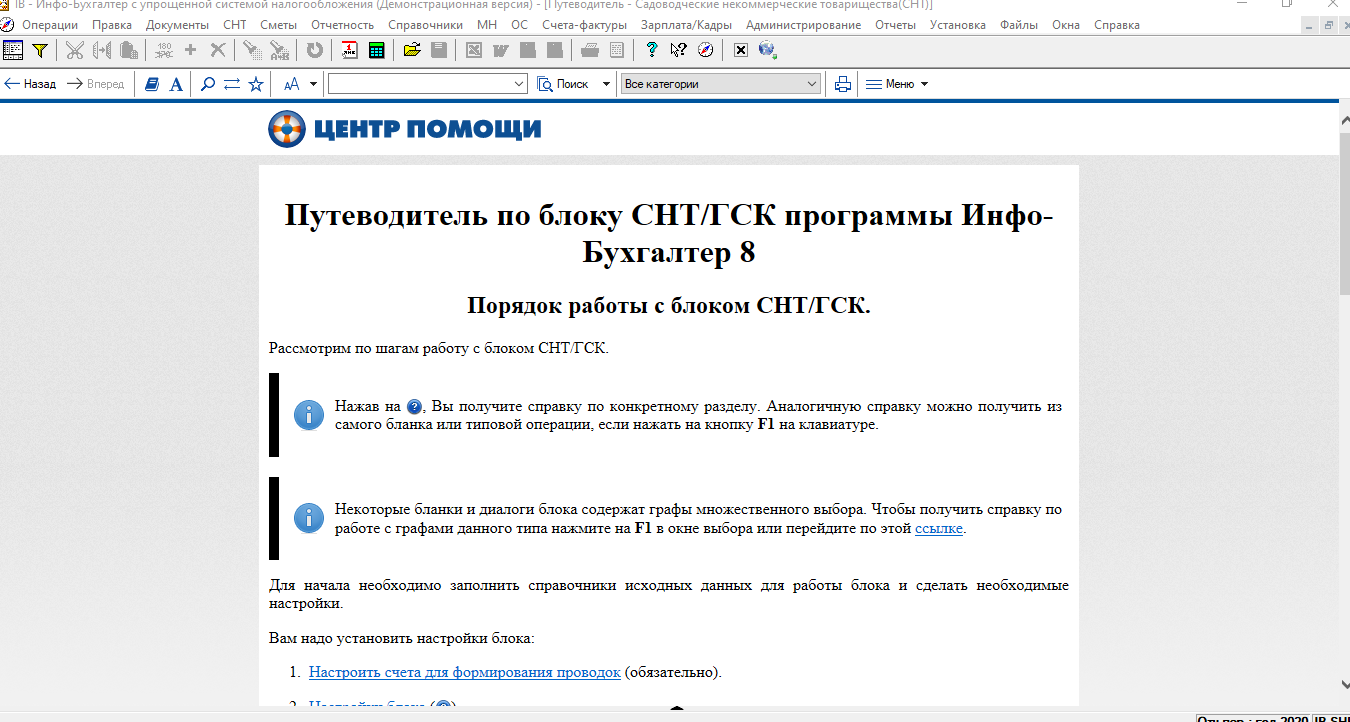The height and width of the screenshot is (722, 1350).
Task: Open the Все категории dropdown
Action: 721,84
